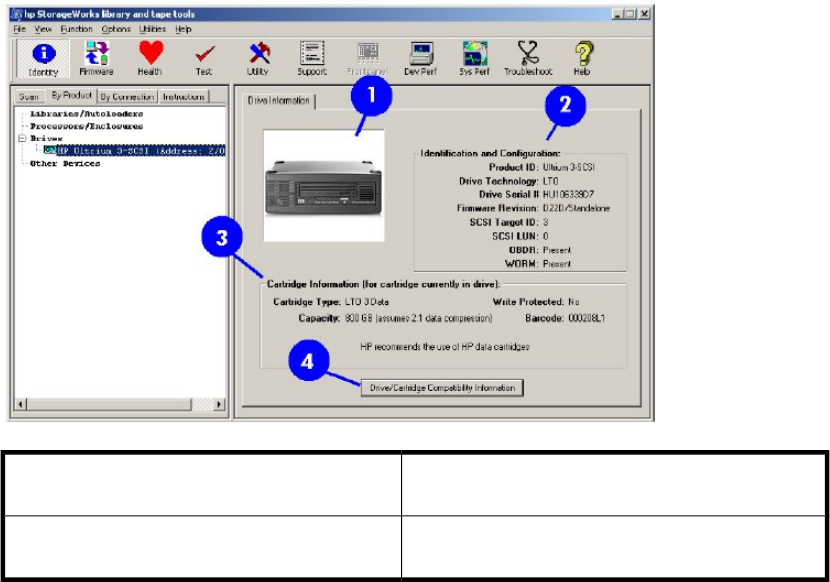The height and width of the screenshot is (582, 830).
Task: Click the Cartridge Type value LTO 3 Data
Action: point(367,302)
